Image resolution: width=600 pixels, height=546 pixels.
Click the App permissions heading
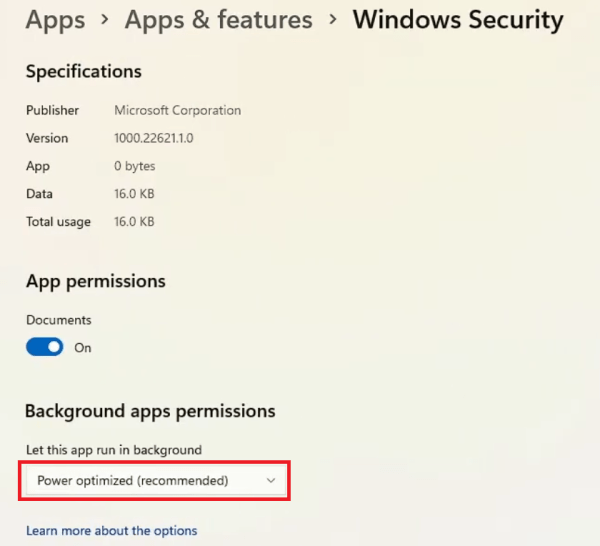[x=96, y=282]
